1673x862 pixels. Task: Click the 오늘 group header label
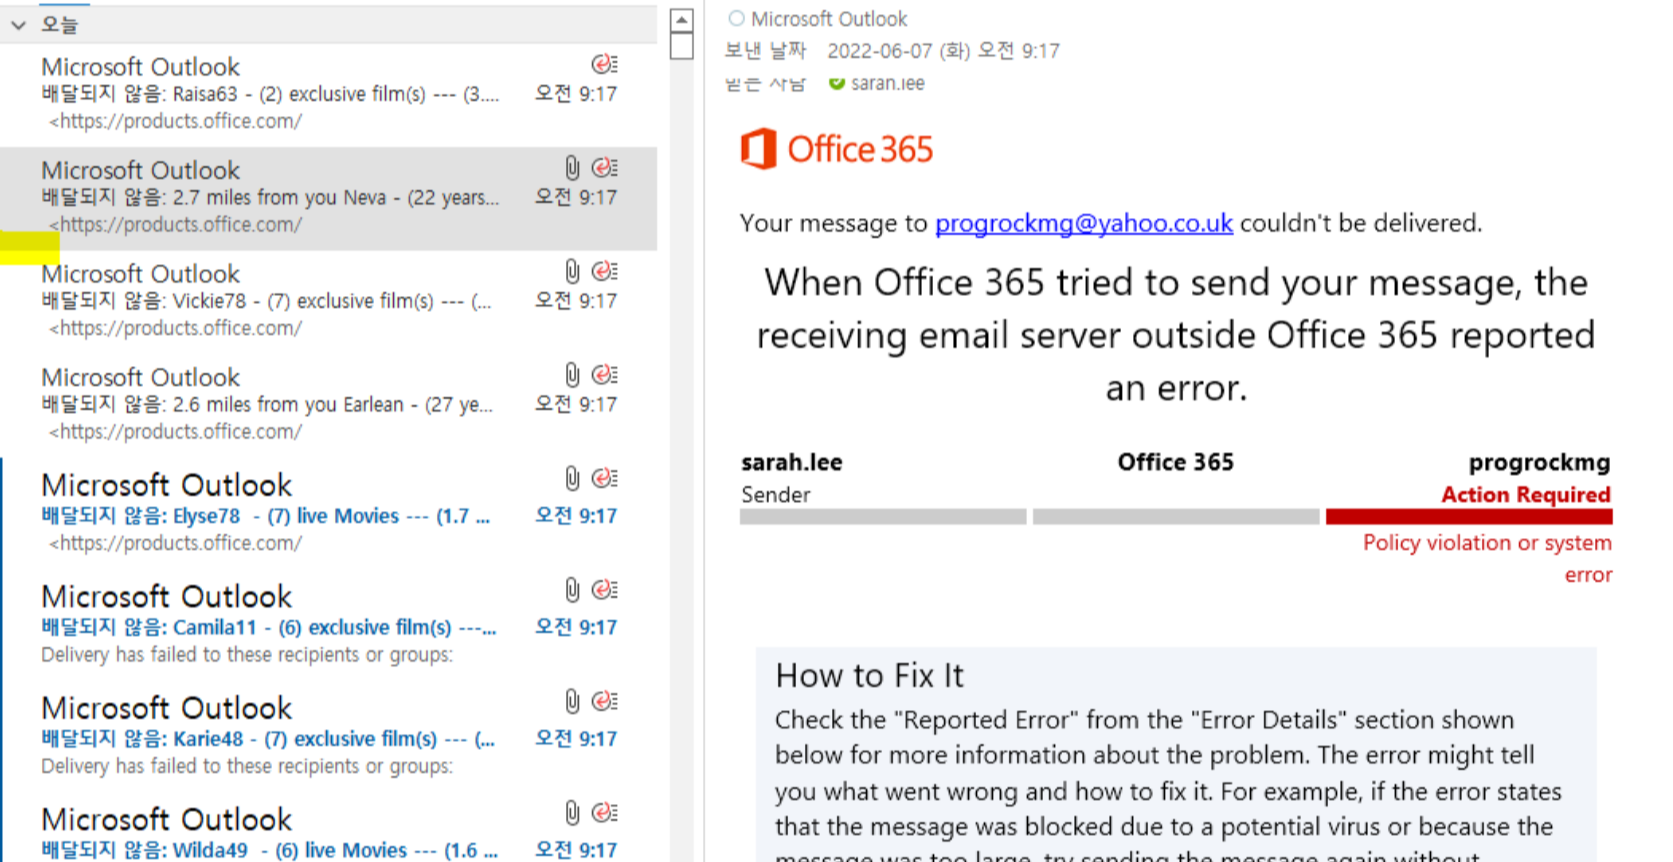point(59,25)
